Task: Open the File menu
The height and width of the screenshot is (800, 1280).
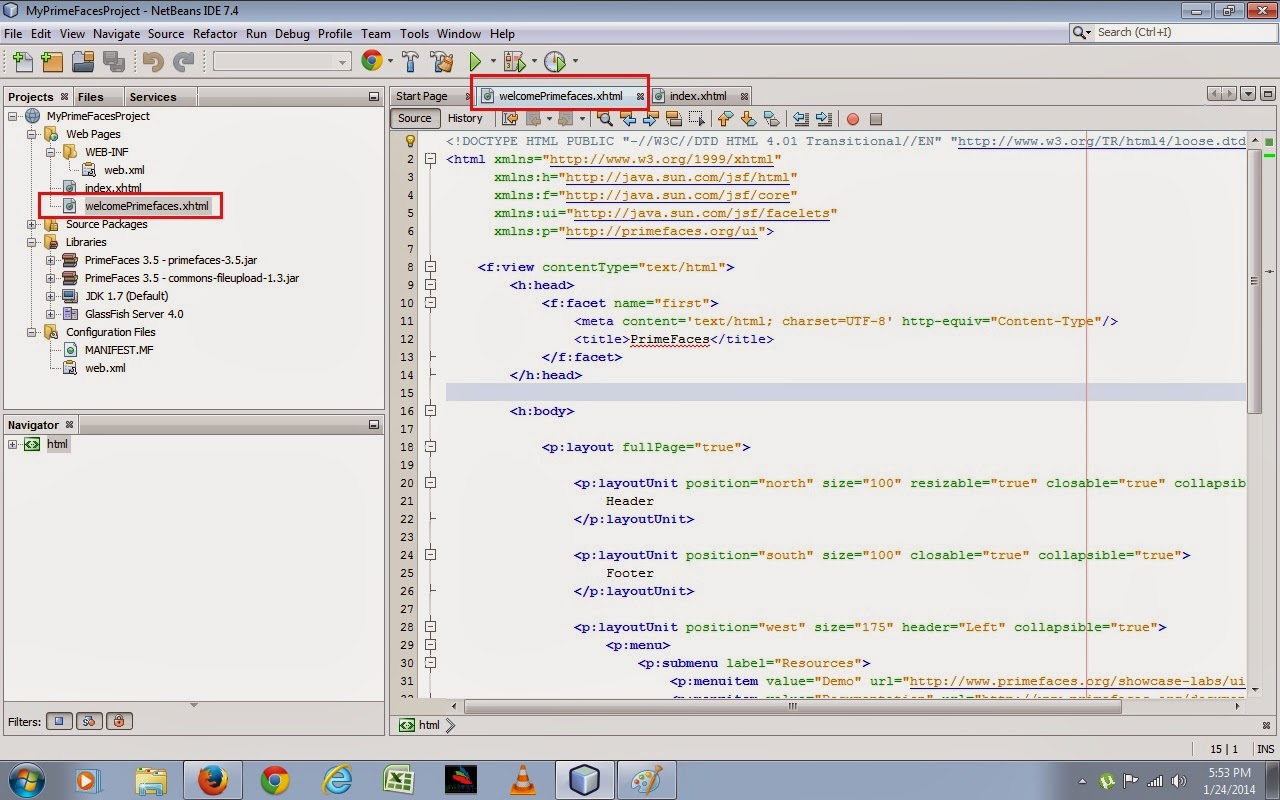Action: [13, 33]
